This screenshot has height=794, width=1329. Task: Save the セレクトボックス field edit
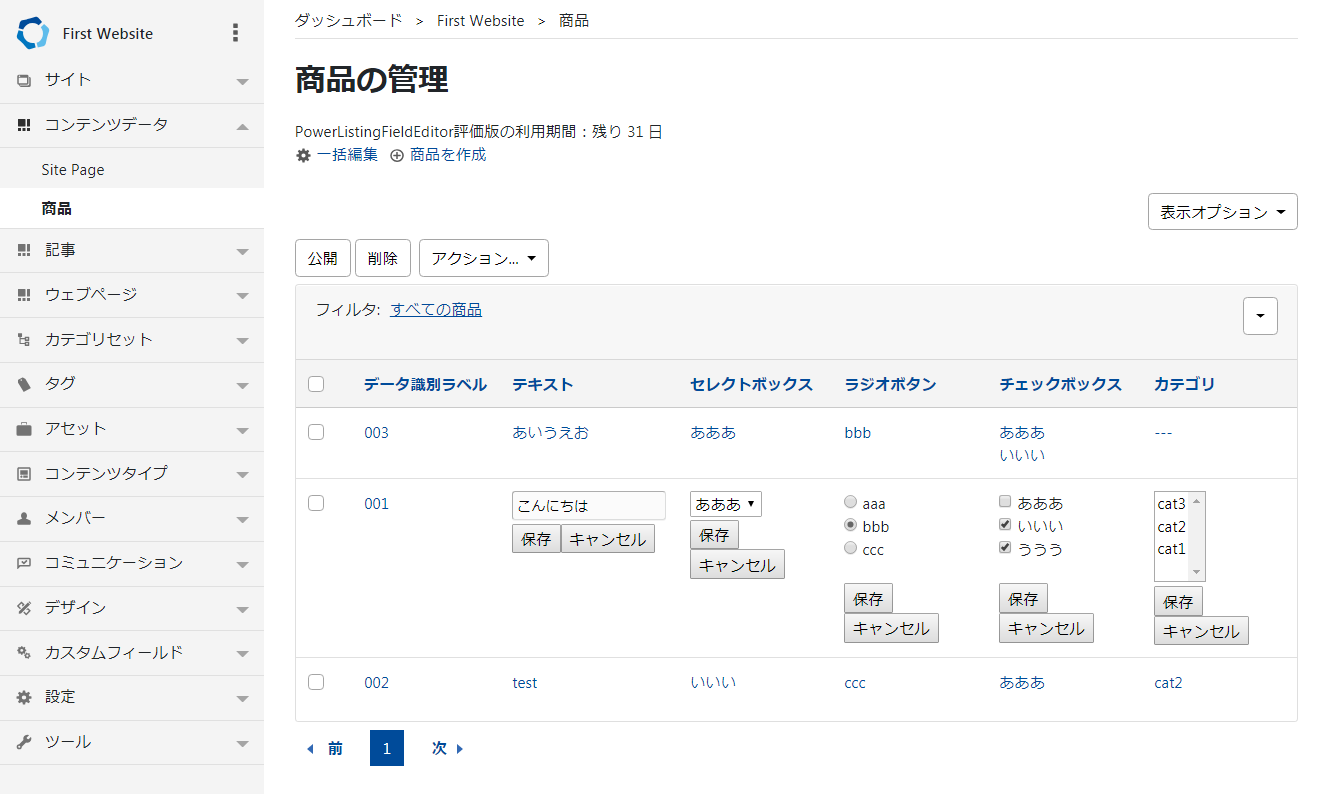coord(714,535)
